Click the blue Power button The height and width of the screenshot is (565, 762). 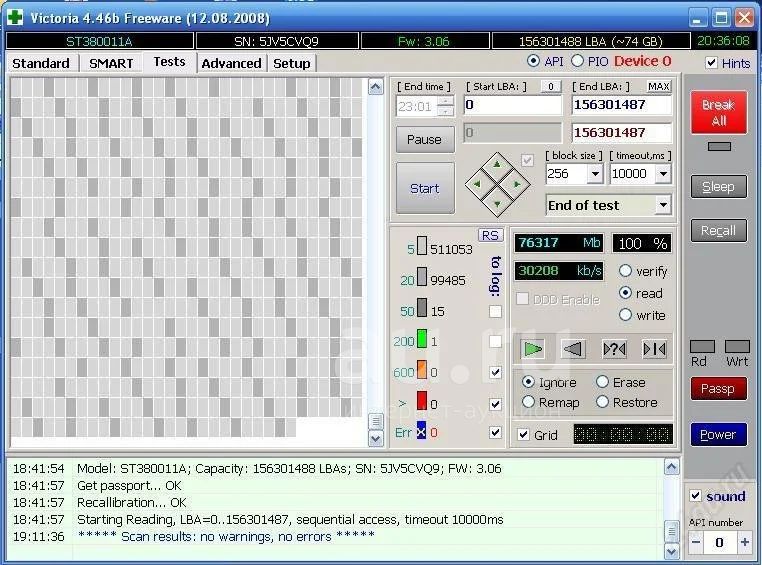(x=719, y=434)
